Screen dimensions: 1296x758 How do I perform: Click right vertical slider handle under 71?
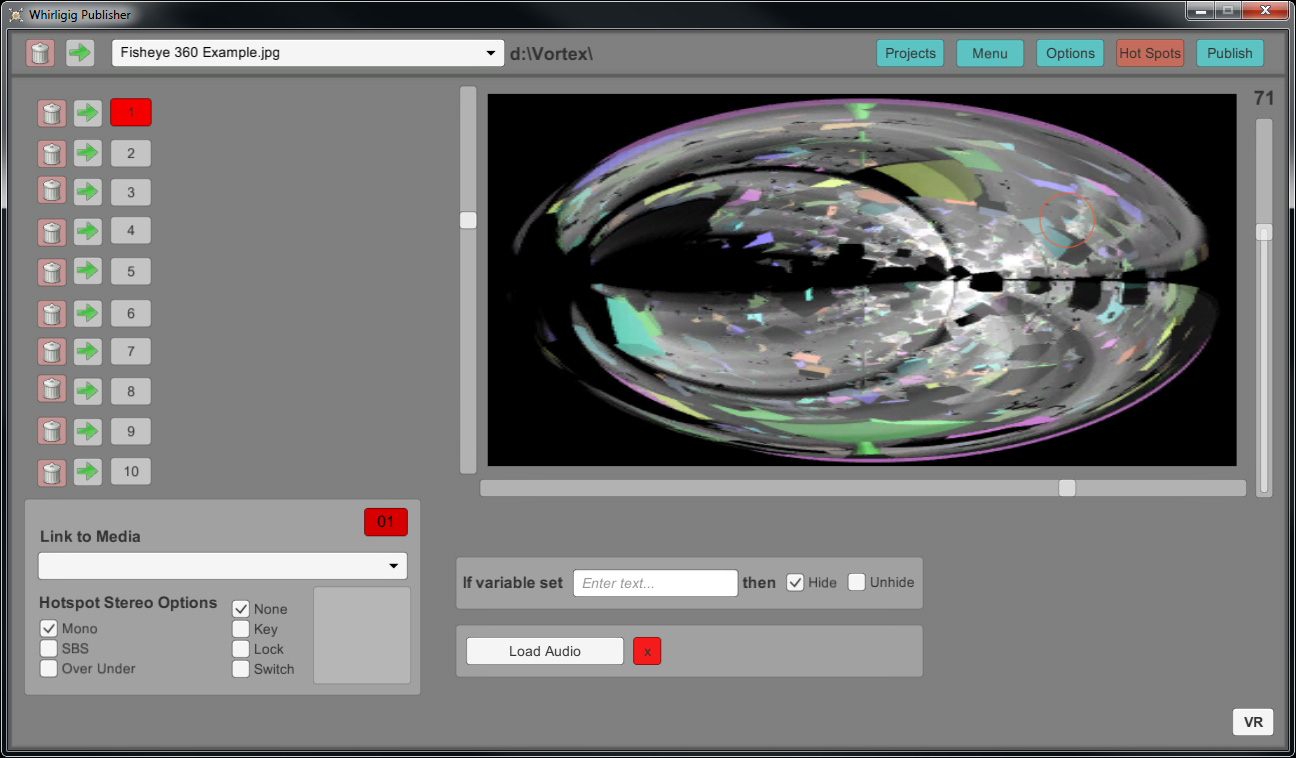click(1264, 232)
